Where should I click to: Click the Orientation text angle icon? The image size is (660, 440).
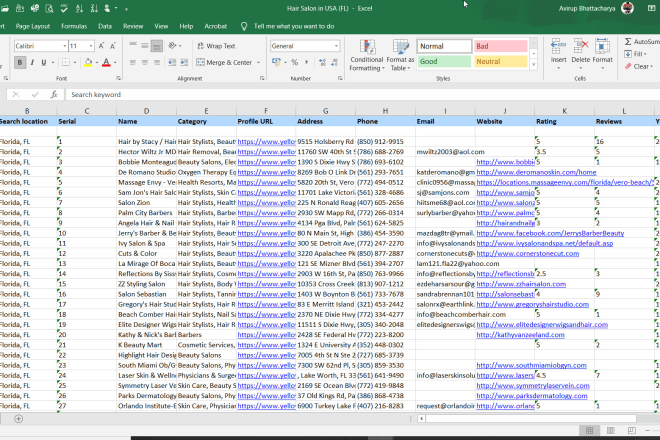pos(172,45)
